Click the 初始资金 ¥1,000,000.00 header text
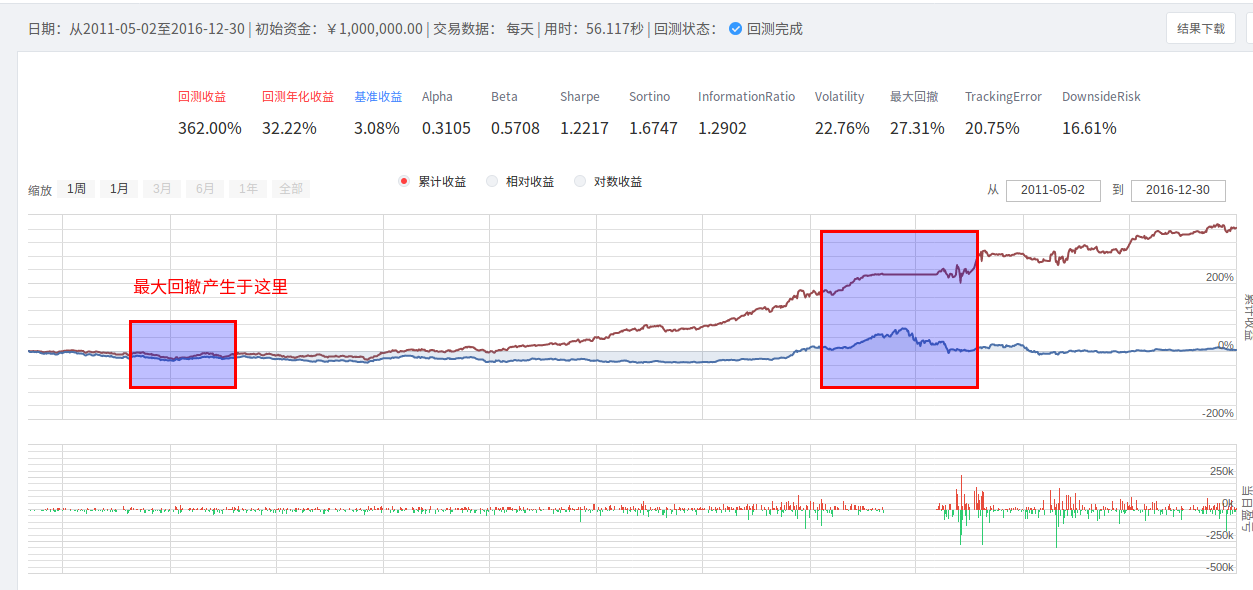The width and height of the screenshot is (1253, 590). pos(338,29)
